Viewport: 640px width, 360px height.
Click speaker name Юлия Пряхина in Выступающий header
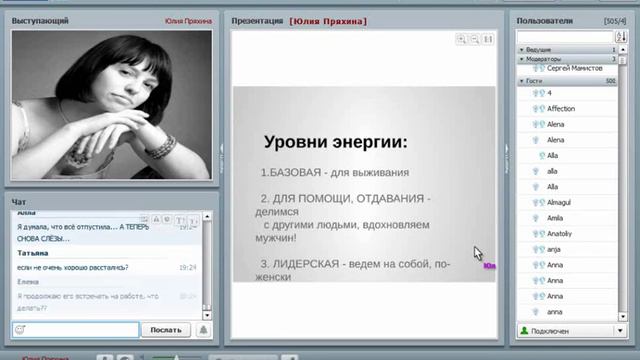[x=188, y=21]
